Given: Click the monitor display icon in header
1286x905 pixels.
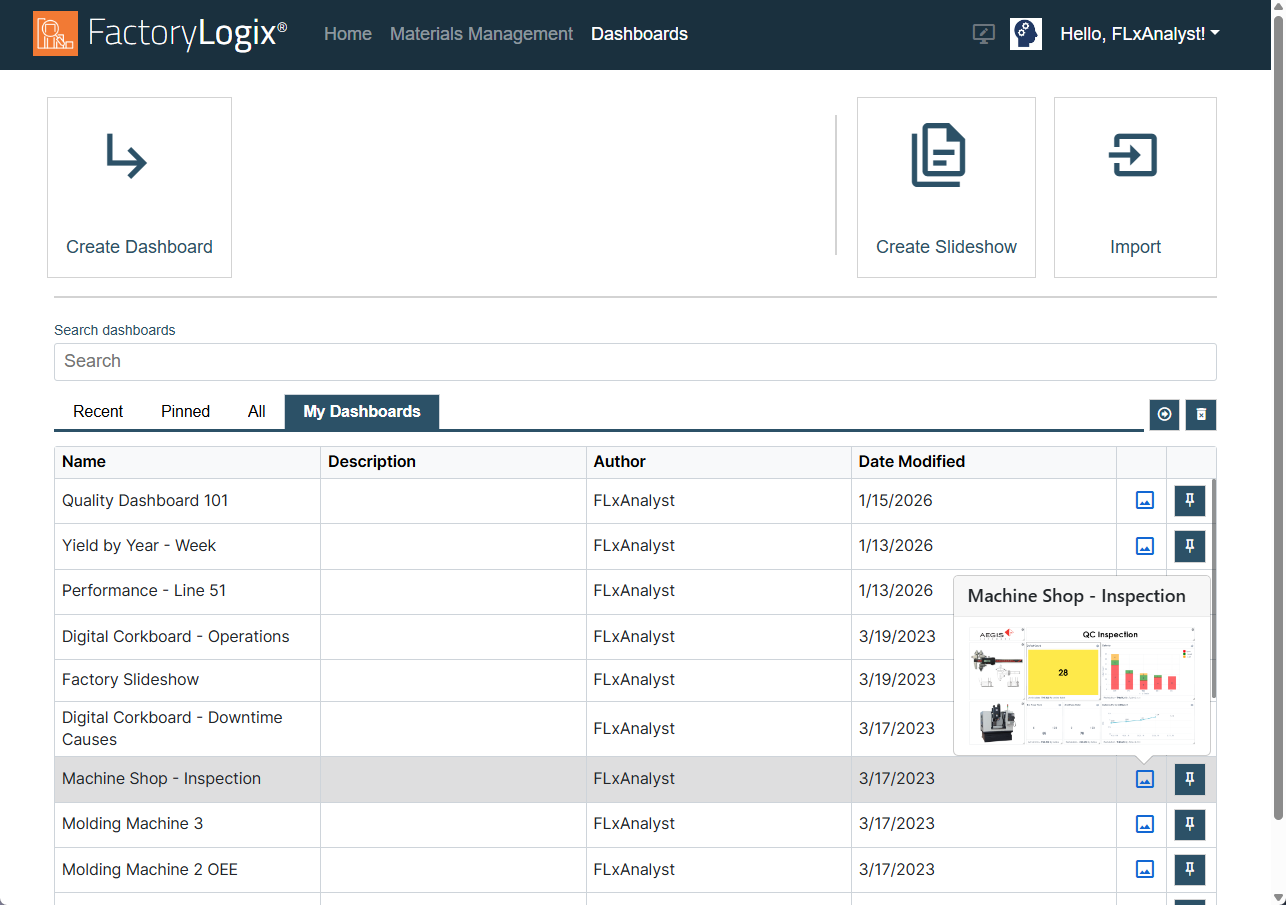Looking at the screenshot, I should pos(983,34).
